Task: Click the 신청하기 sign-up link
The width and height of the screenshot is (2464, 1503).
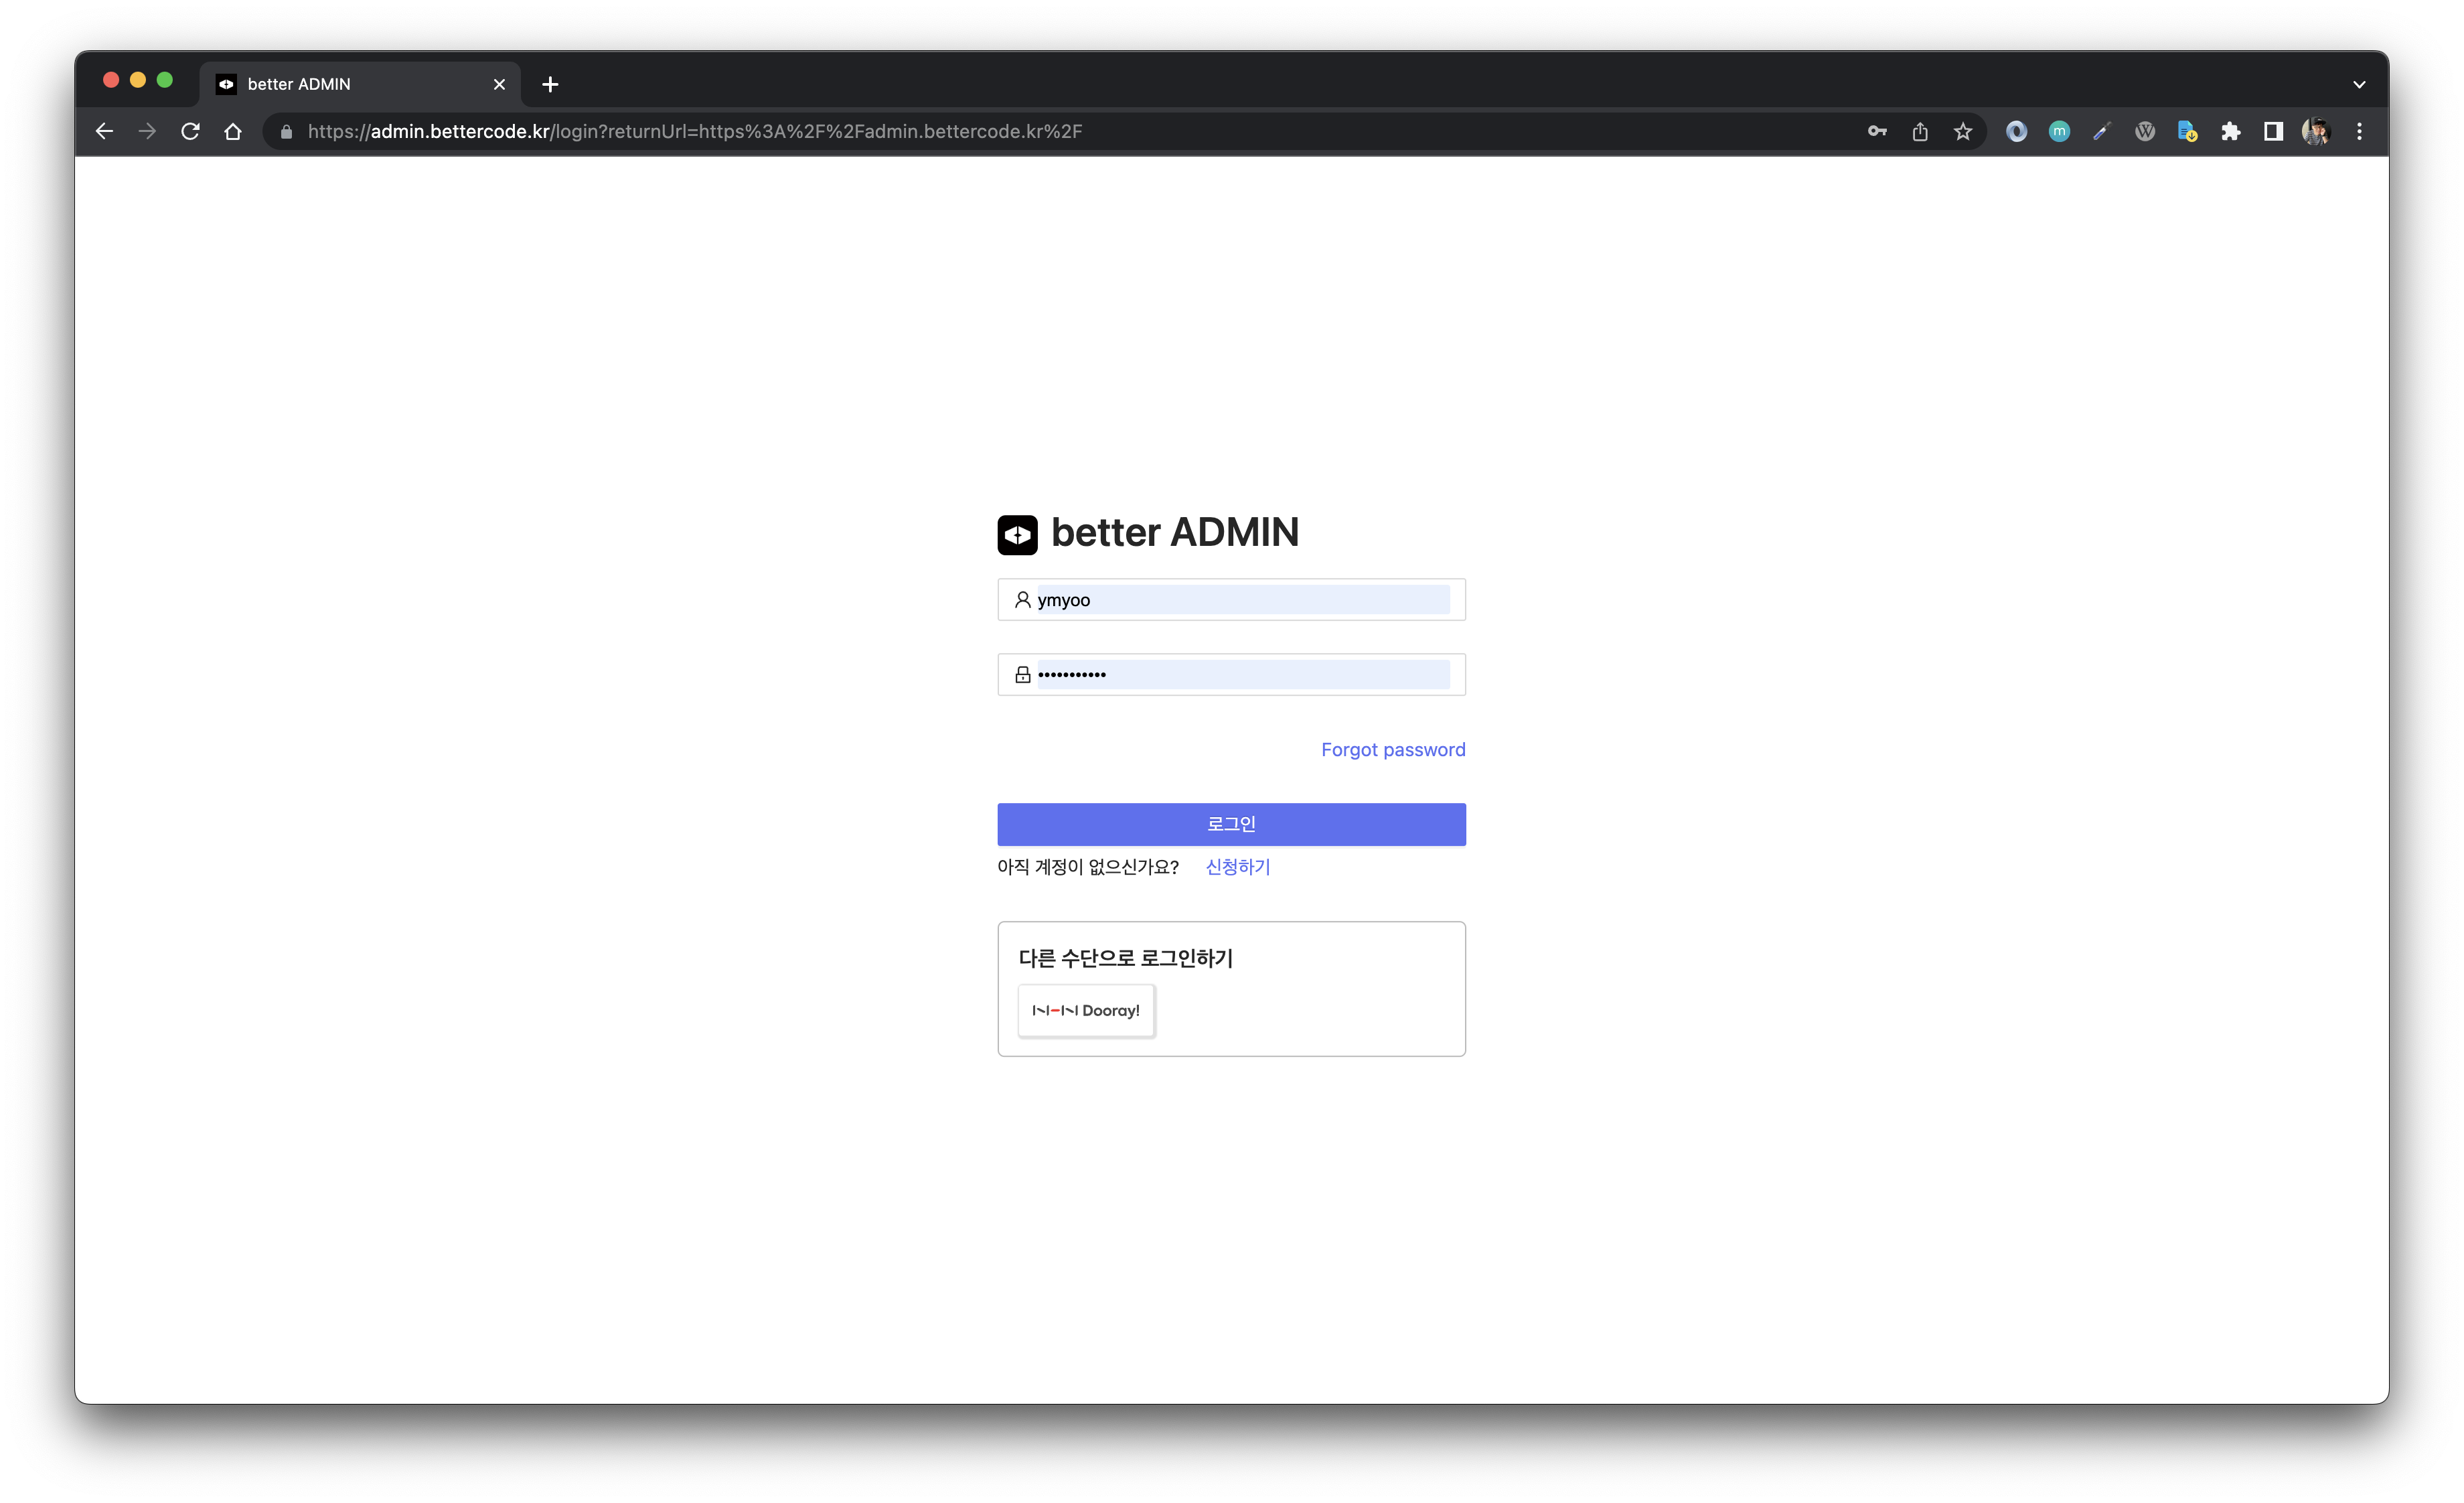Action: tap(1236, 867)
